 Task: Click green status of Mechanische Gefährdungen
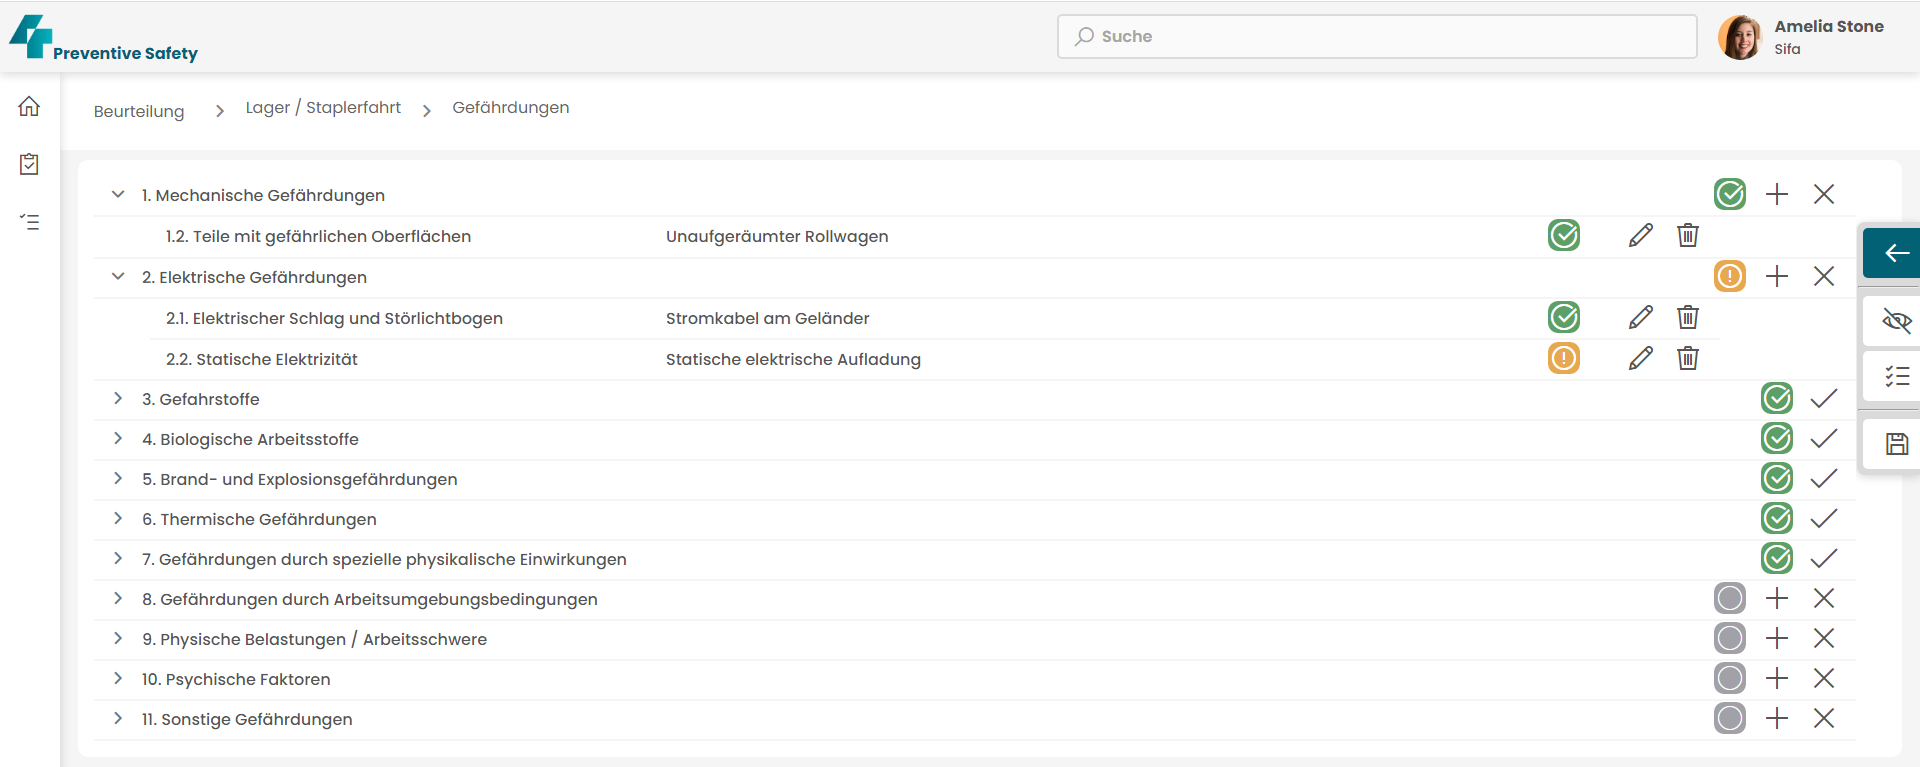pyautogui.click(x=1730, y=194)
